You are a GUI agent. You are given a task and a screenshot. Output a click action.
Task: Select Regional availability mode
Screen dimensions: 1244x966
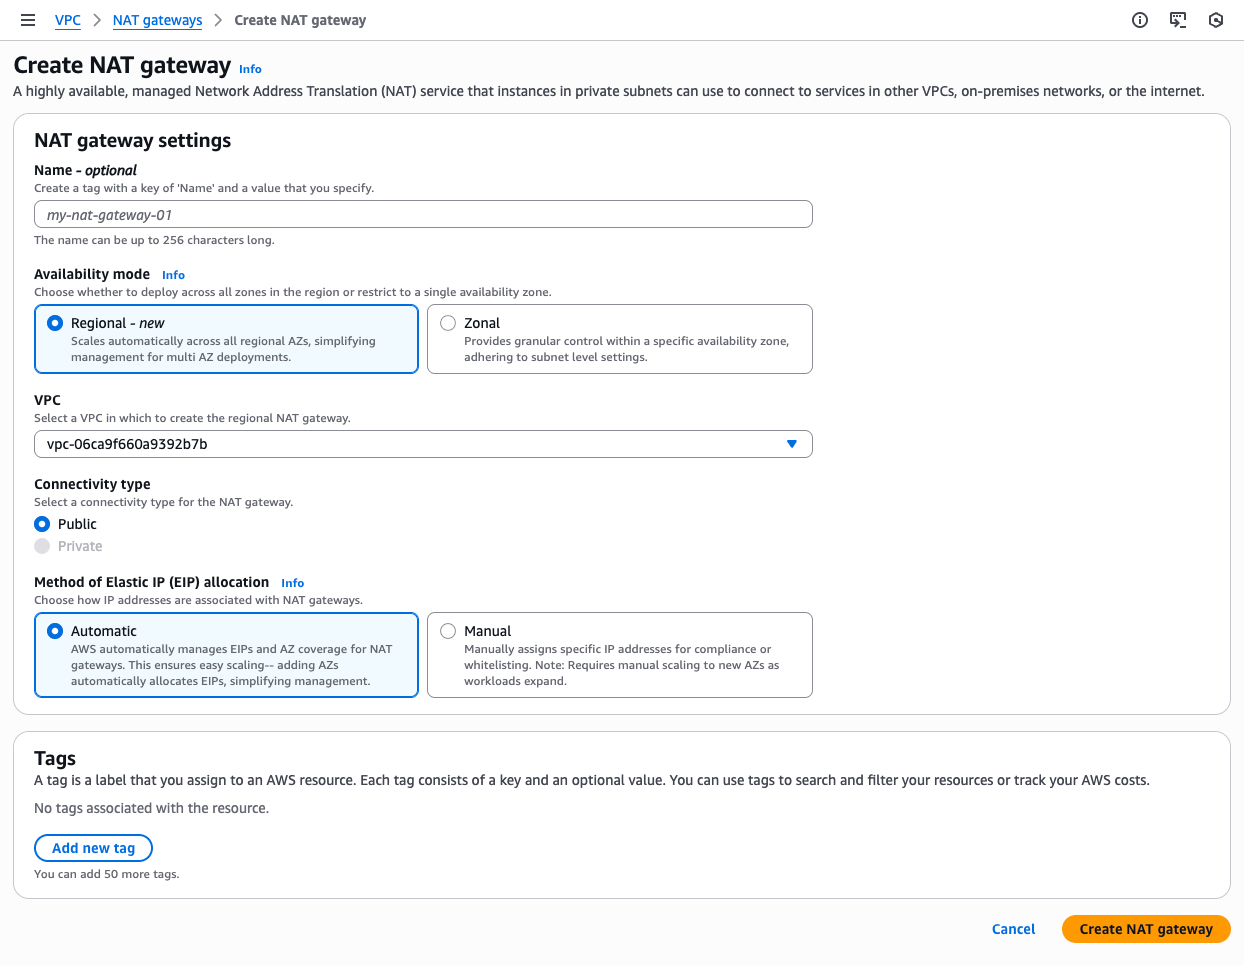click(56, 323)
